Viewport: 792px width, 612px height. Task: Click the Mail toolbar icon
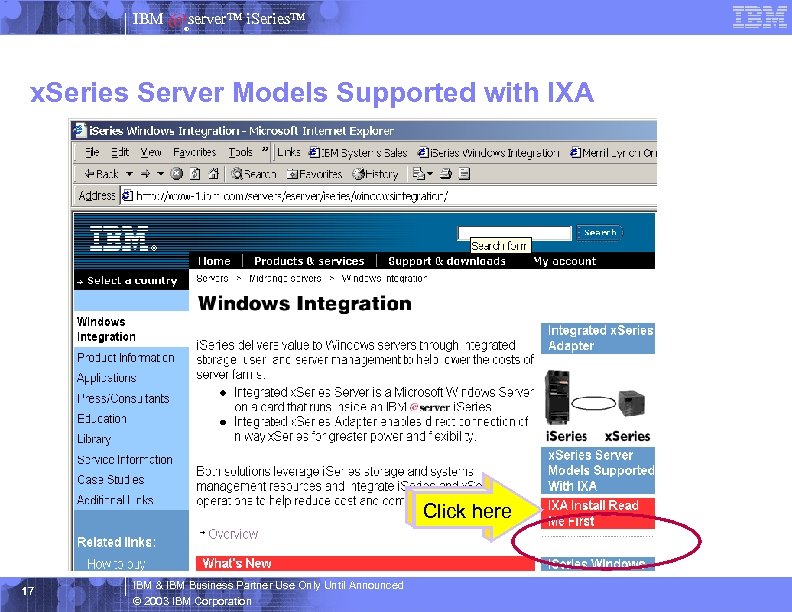coord(419,174)
